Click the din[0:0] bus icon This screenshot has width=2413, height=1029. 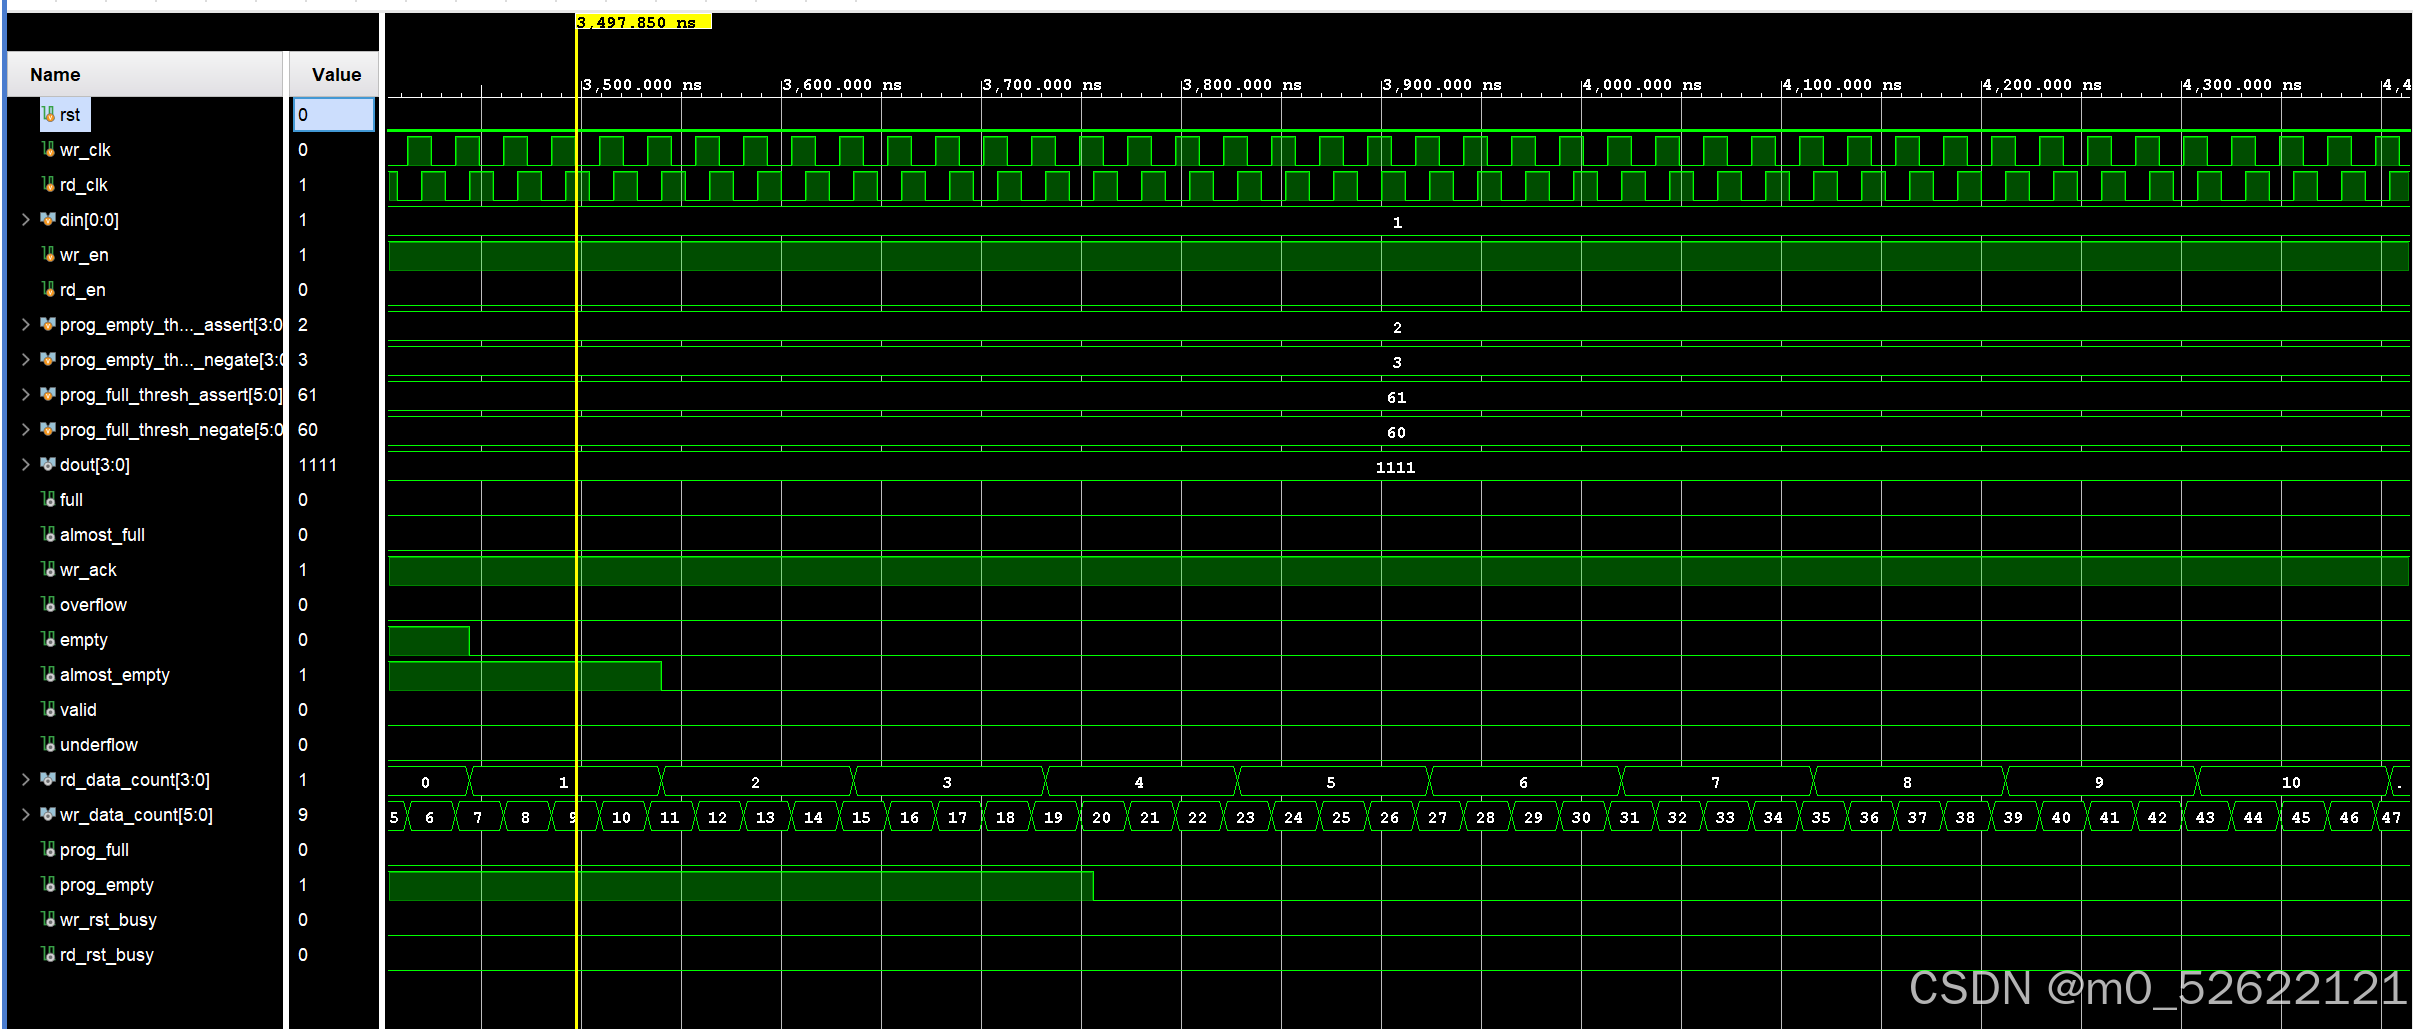pos(48,220)
